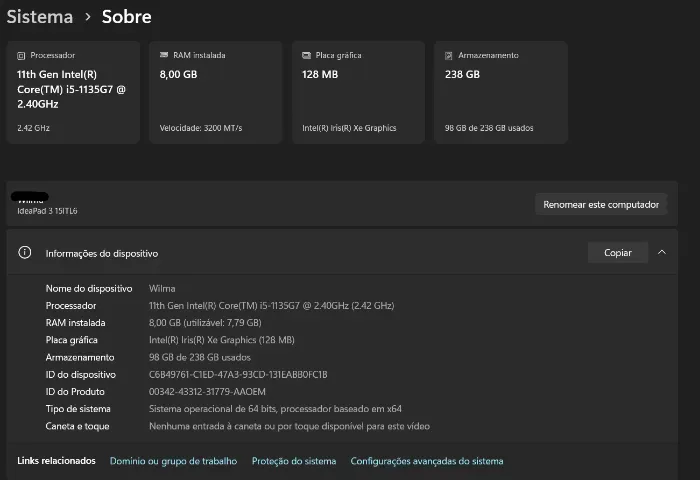Click the ID do dispositivo value C6B49761-C1ED
This screenshot has width=700, height=480.
tap(238, 375)
